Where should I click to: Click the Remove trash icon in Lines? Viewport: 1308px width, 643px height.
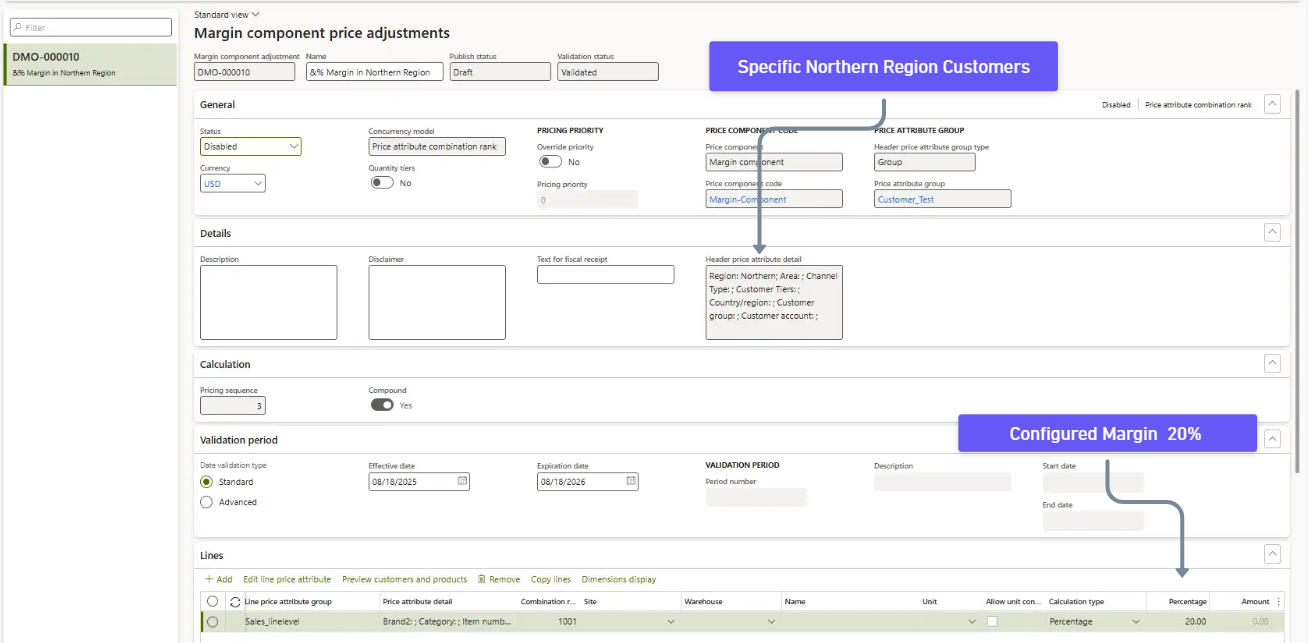pyautogui.click(x=482, y=579)
